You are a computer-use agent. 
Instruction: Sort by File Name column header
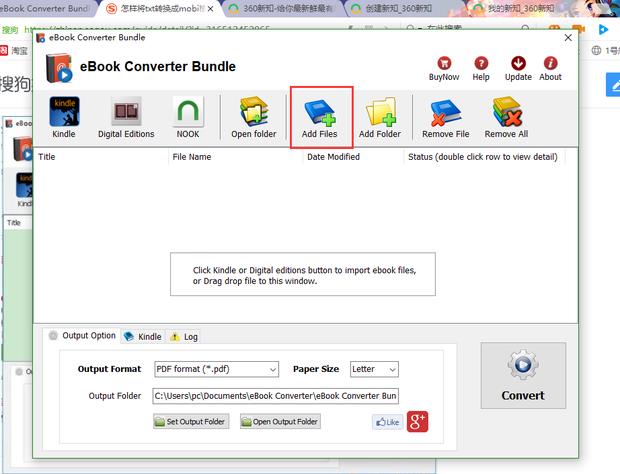tap(236, 157)
